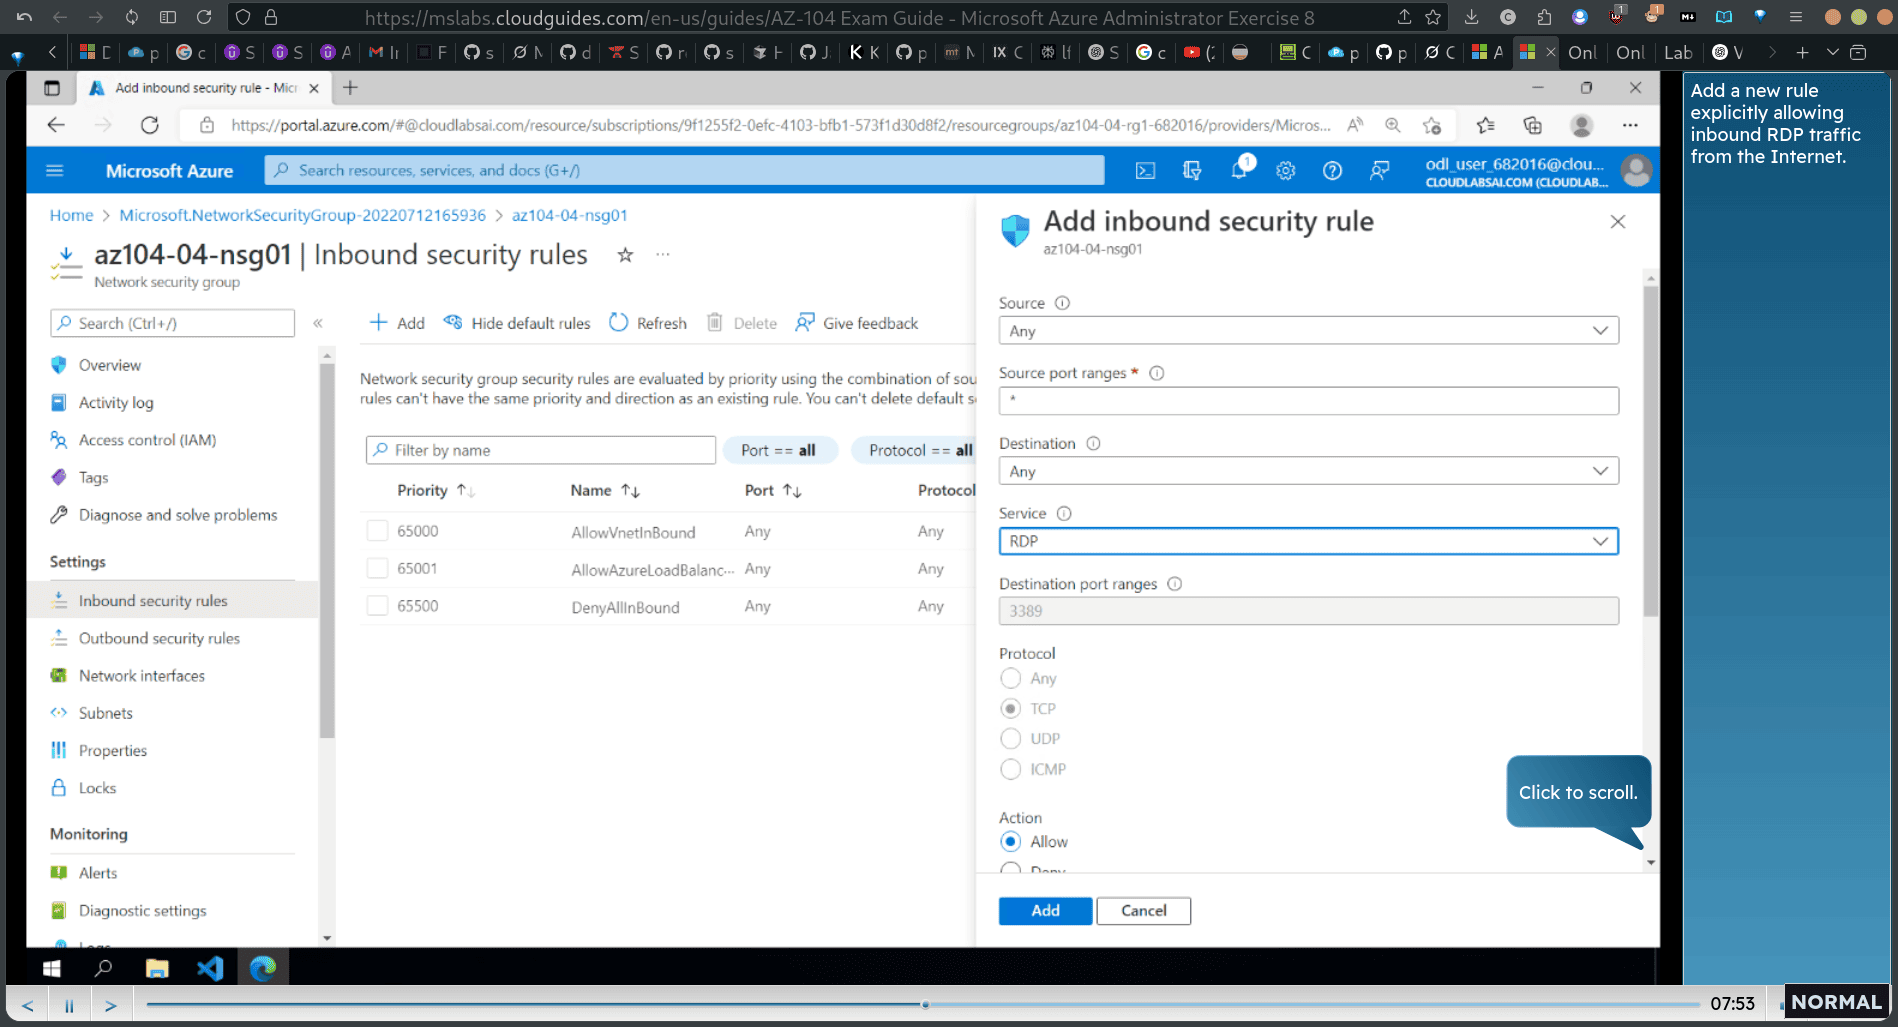Viewport: 1898px width, 1027px height.
Task: Click Add in the rules toolbar
Action: pos(397,323)
